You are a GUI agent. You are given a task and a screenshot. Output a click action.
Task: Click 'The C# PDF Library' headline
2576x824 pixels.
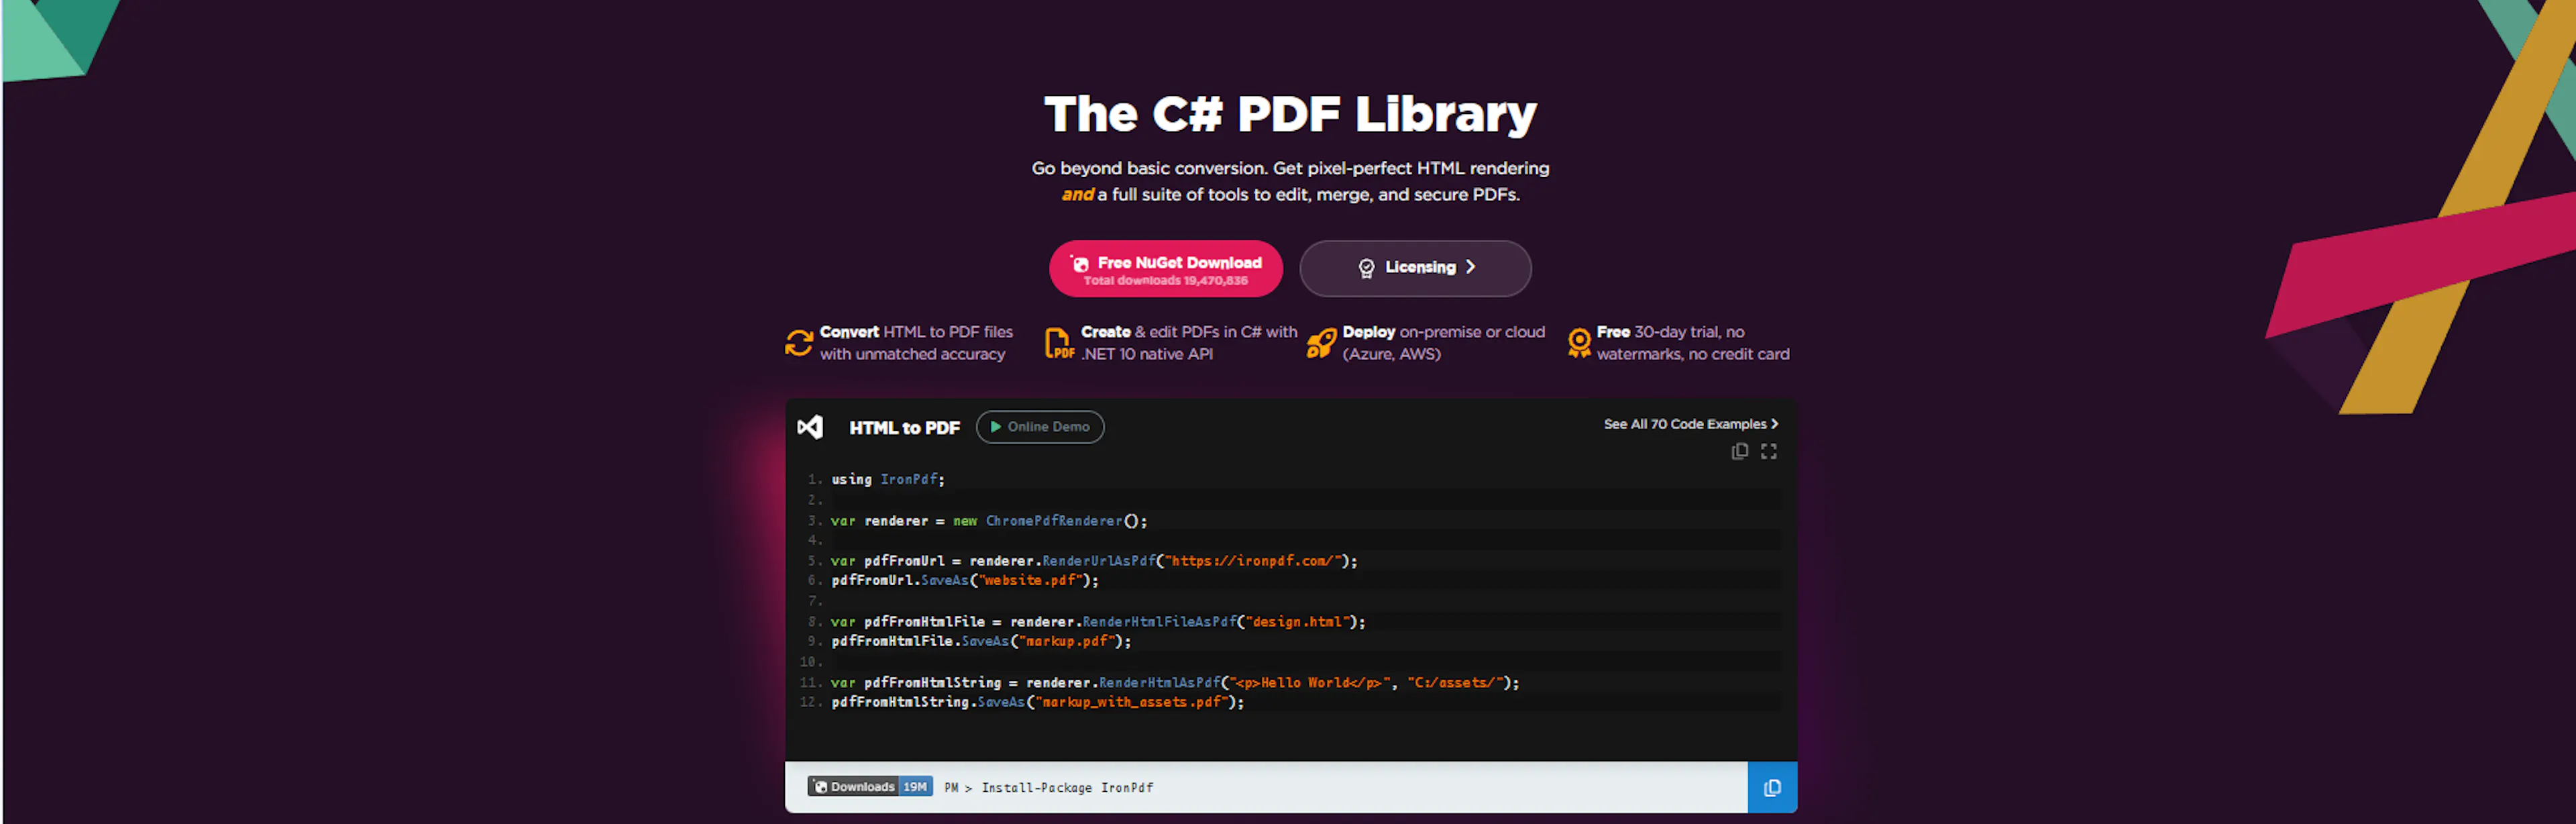pos(1290,114)
